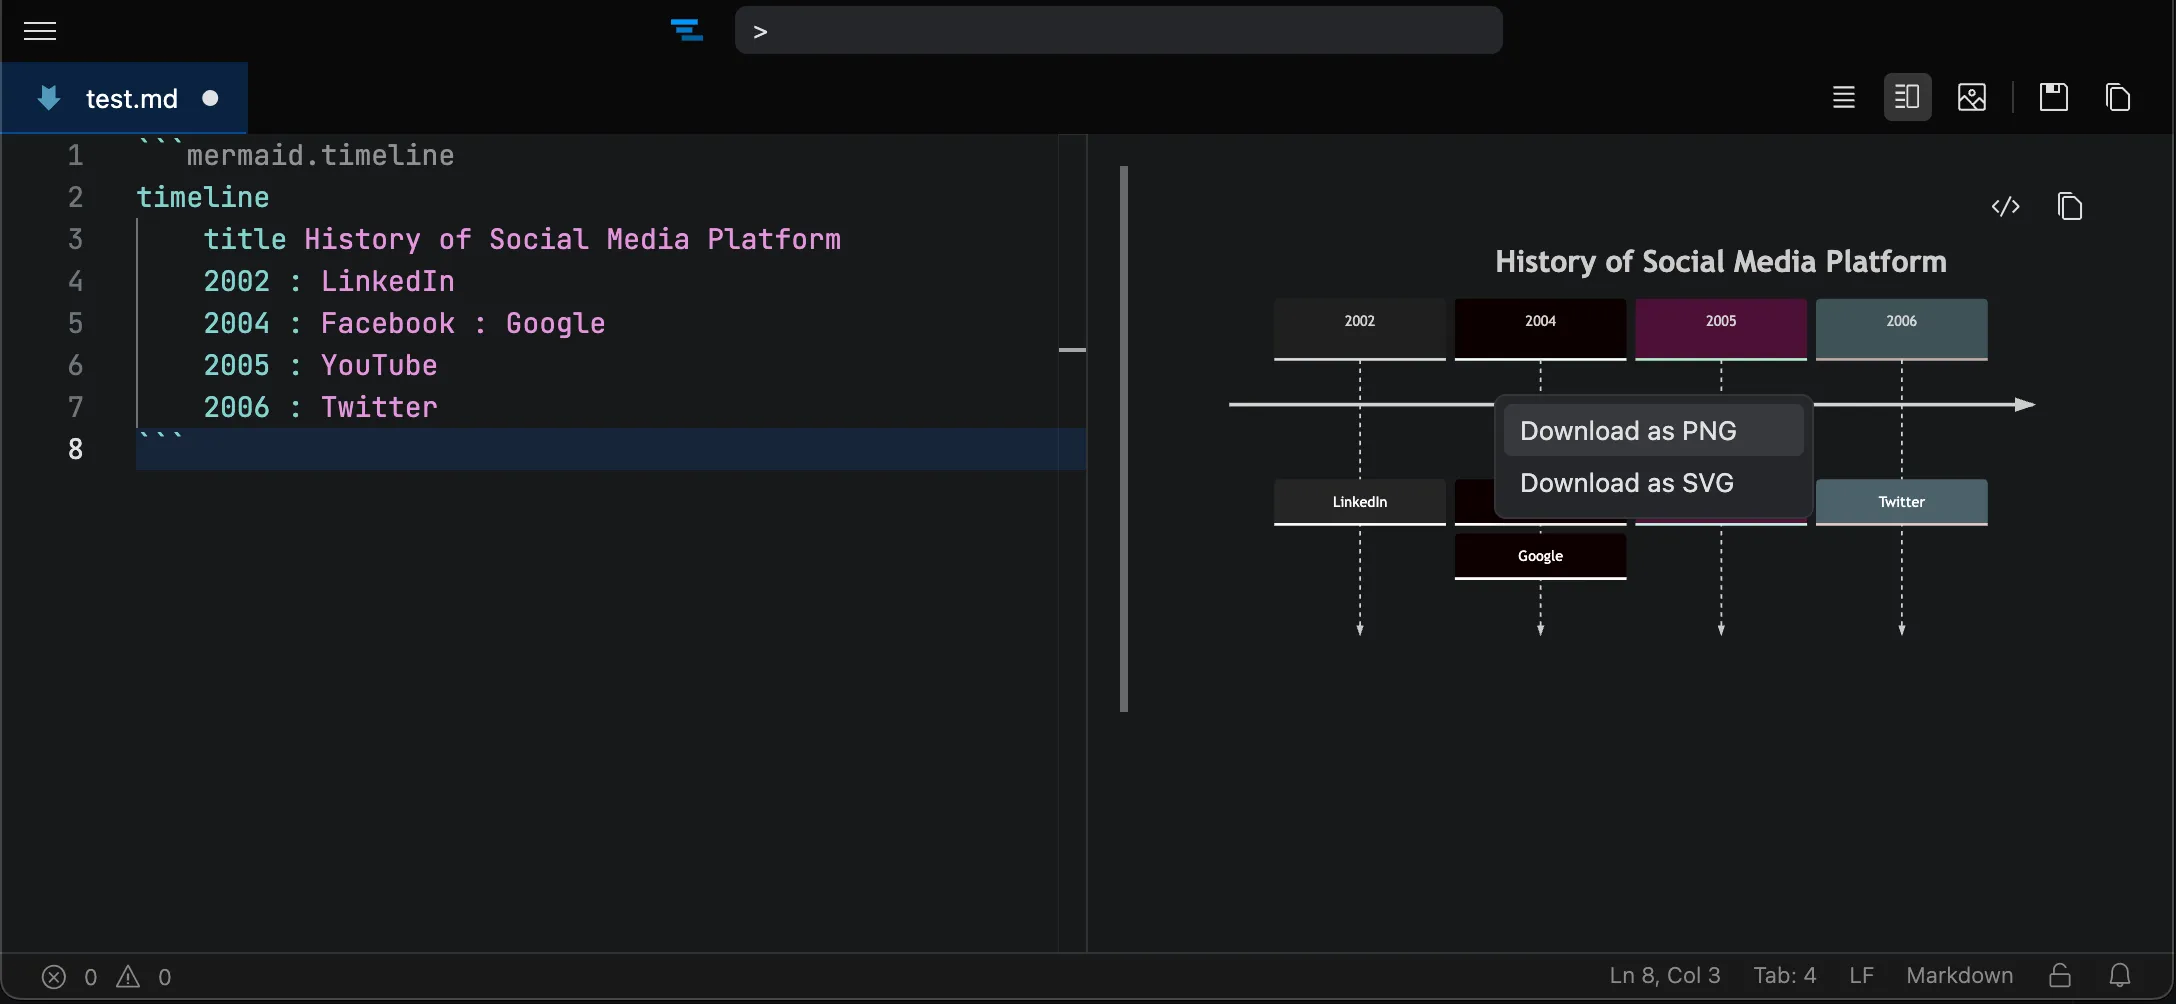Screen dimensions: 2176x1004
Task: Open Tab: 4 indentation options
Action: [1784, 975]
